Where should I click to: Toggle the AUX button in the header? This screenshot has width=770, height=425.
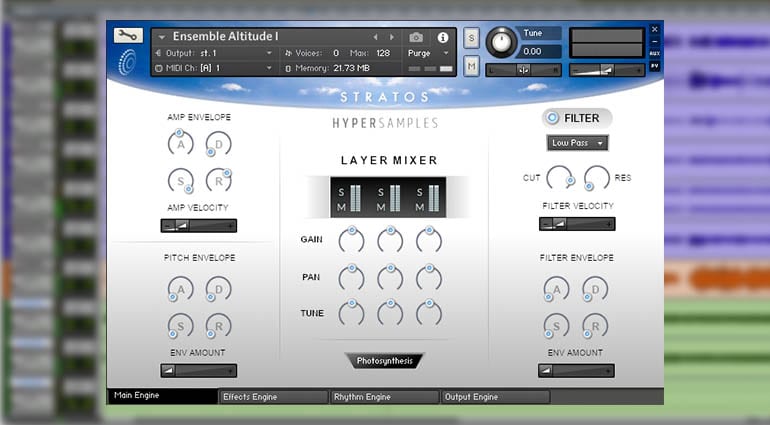pos(655,53)
